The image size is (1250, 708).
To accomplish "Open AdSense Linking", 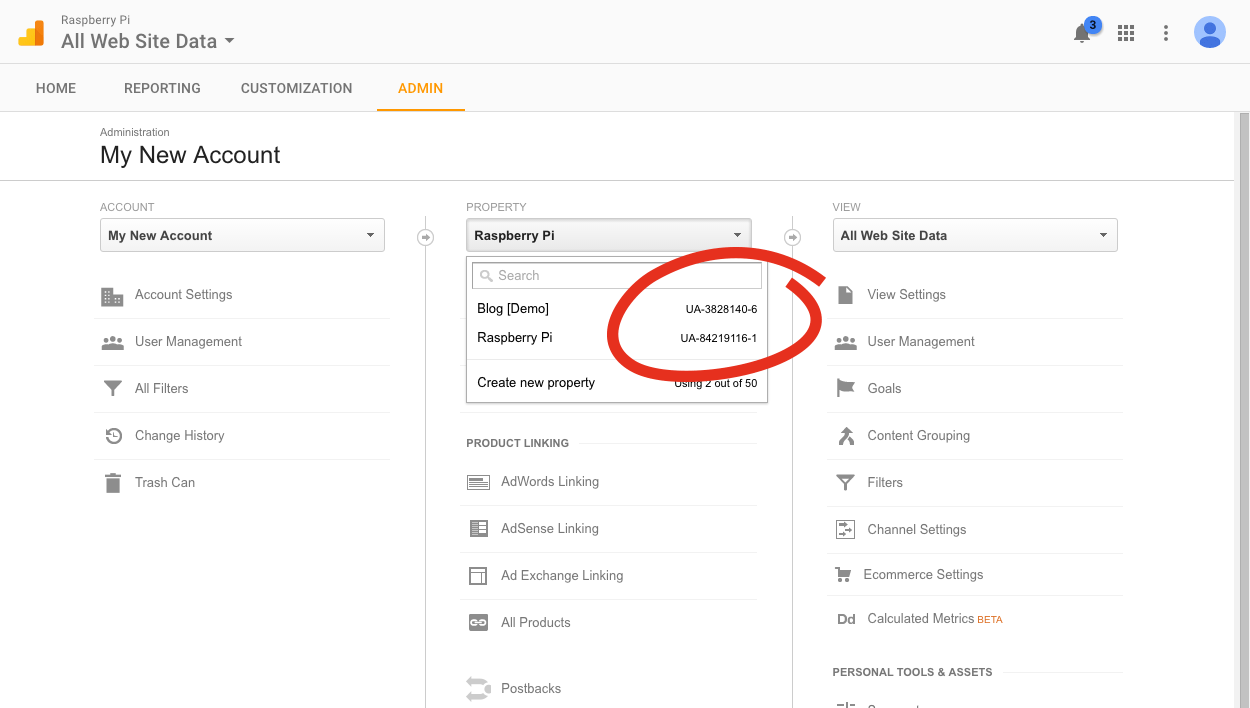I will point(550,529).
